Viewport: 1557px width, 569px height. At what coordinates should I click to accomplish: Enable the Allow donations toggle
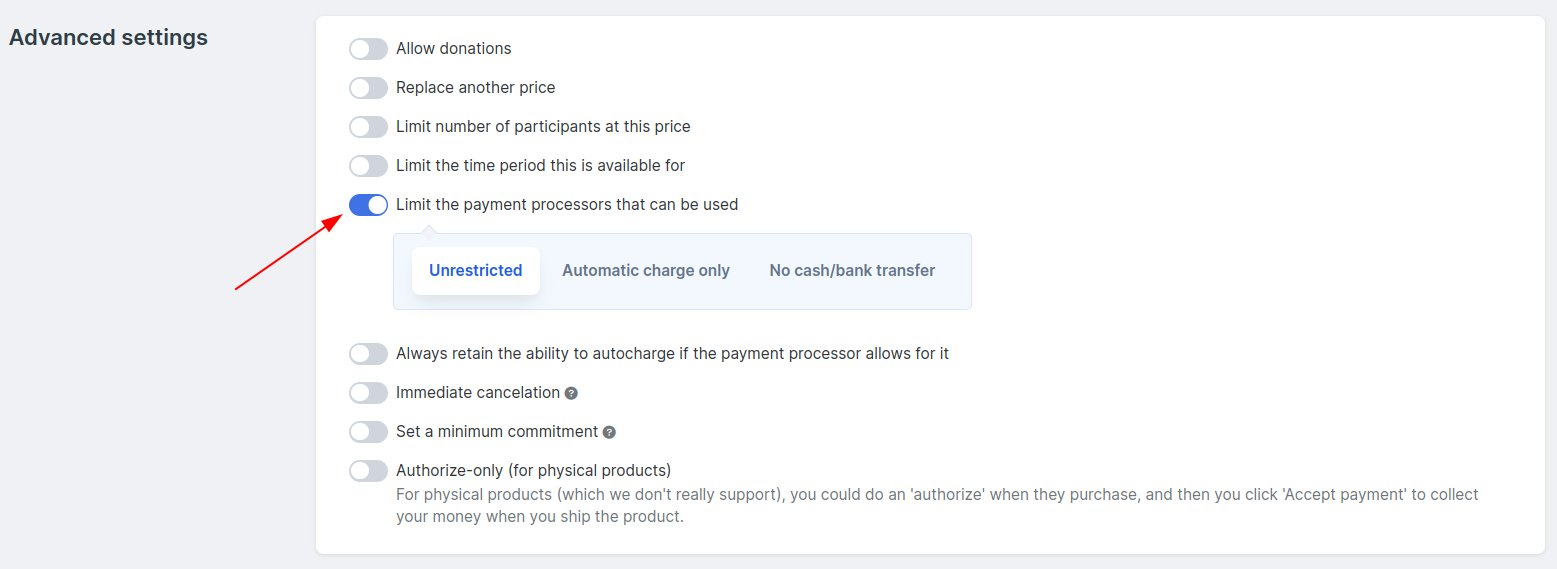pos(368,49)
